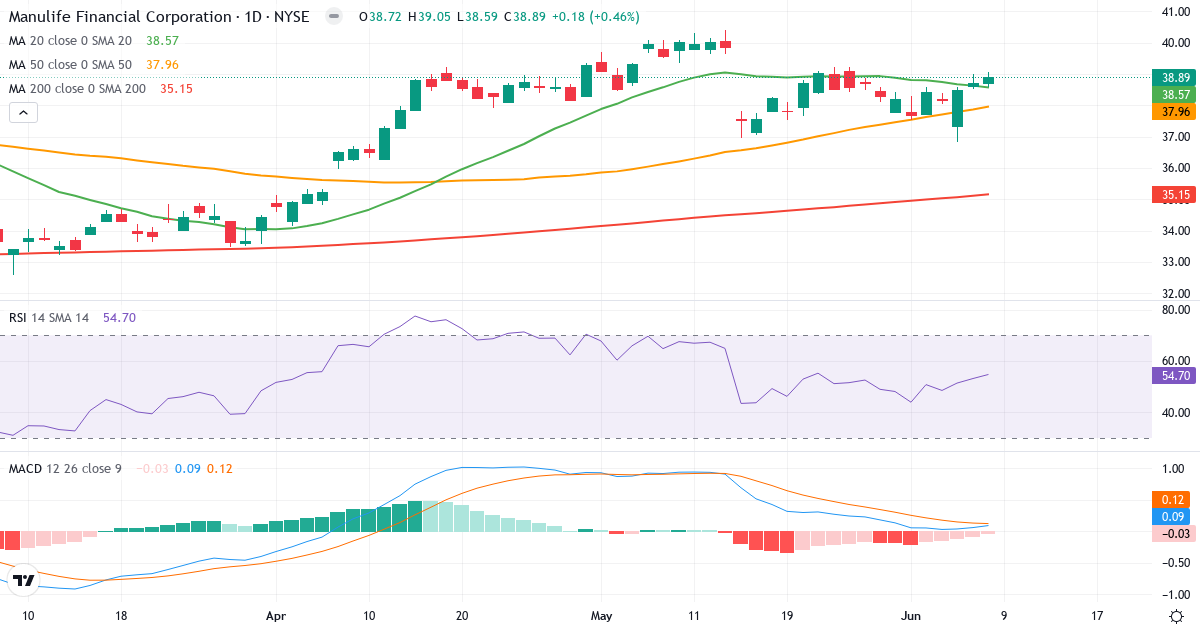Toggle the market status pill indicator
The image size is (1200, 630).
(x=334, y=17)
